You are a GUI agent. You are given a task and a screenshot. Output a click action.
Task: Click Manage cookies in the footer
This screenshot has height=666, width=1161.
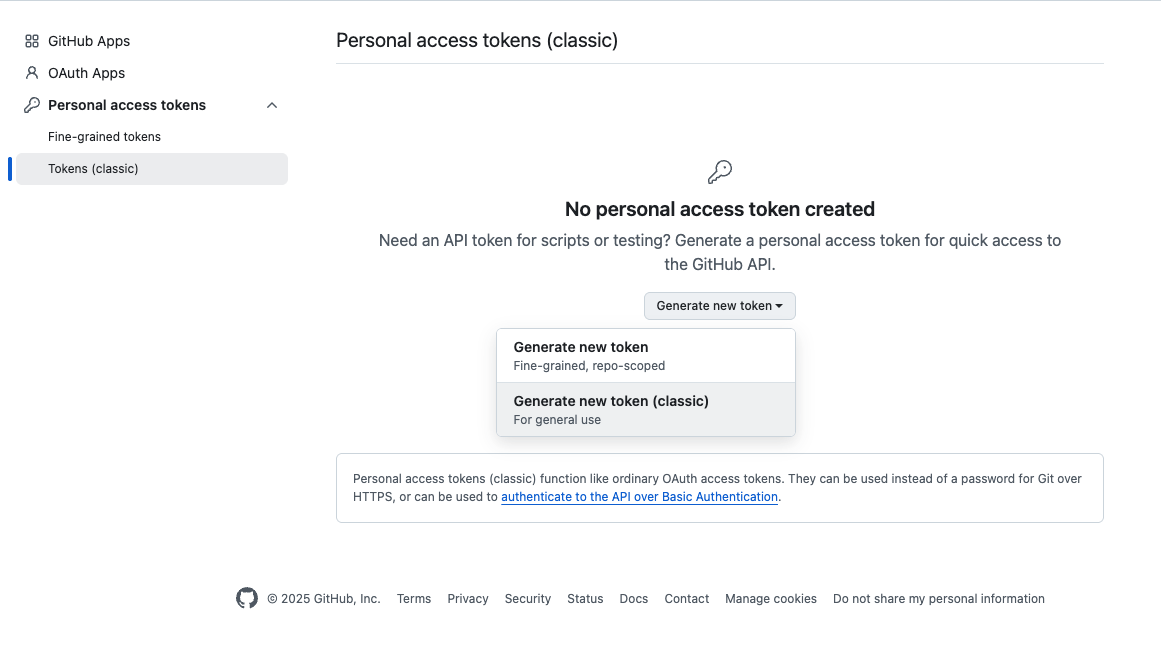[771, 599]
